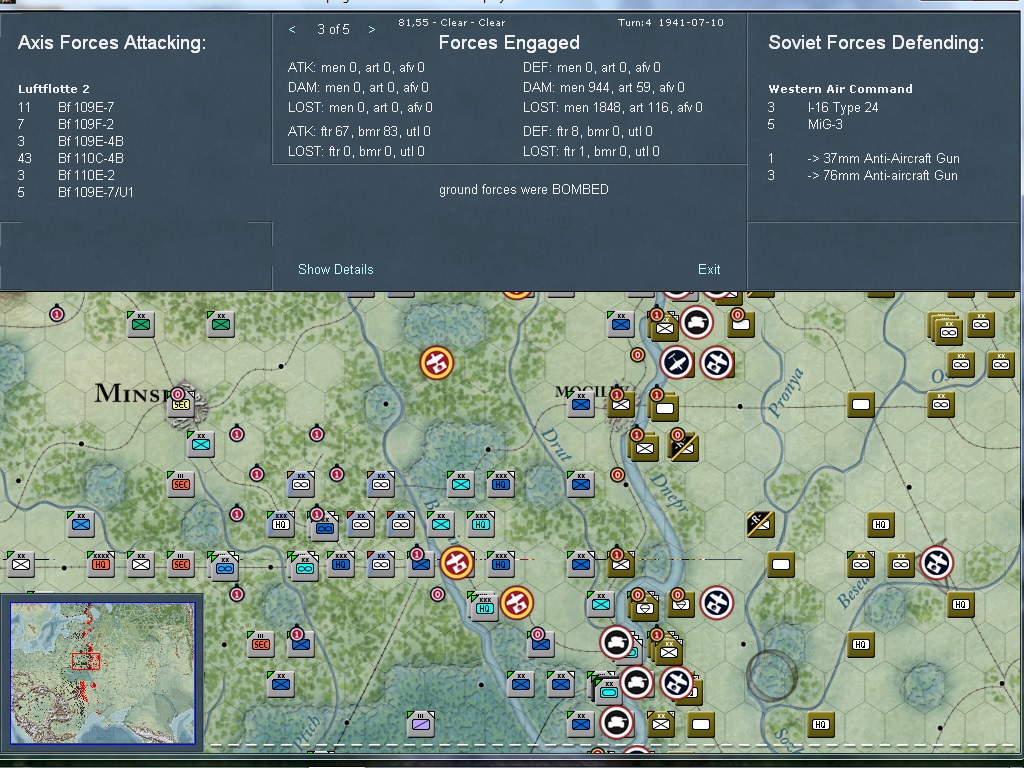The image size is (1024, 768).
Task: Select Soviet HQ counter near Sozh river
Action: point(821,724)
